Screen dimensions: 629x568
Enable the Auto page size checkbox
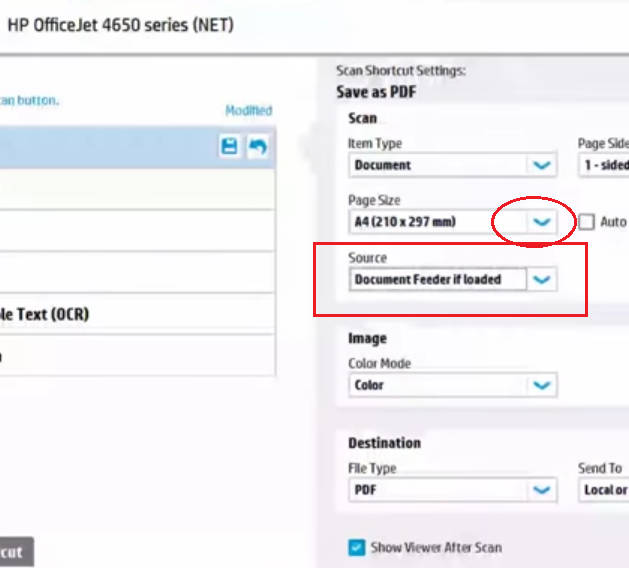coord(586,222)
